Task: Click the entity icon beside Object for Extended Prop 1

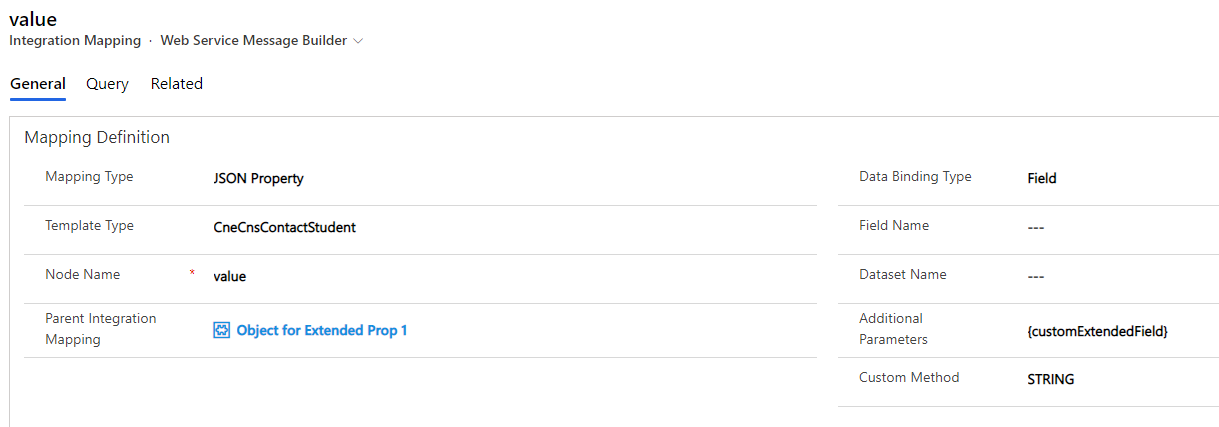Action: pyautogui.click(x=222, y=330)
